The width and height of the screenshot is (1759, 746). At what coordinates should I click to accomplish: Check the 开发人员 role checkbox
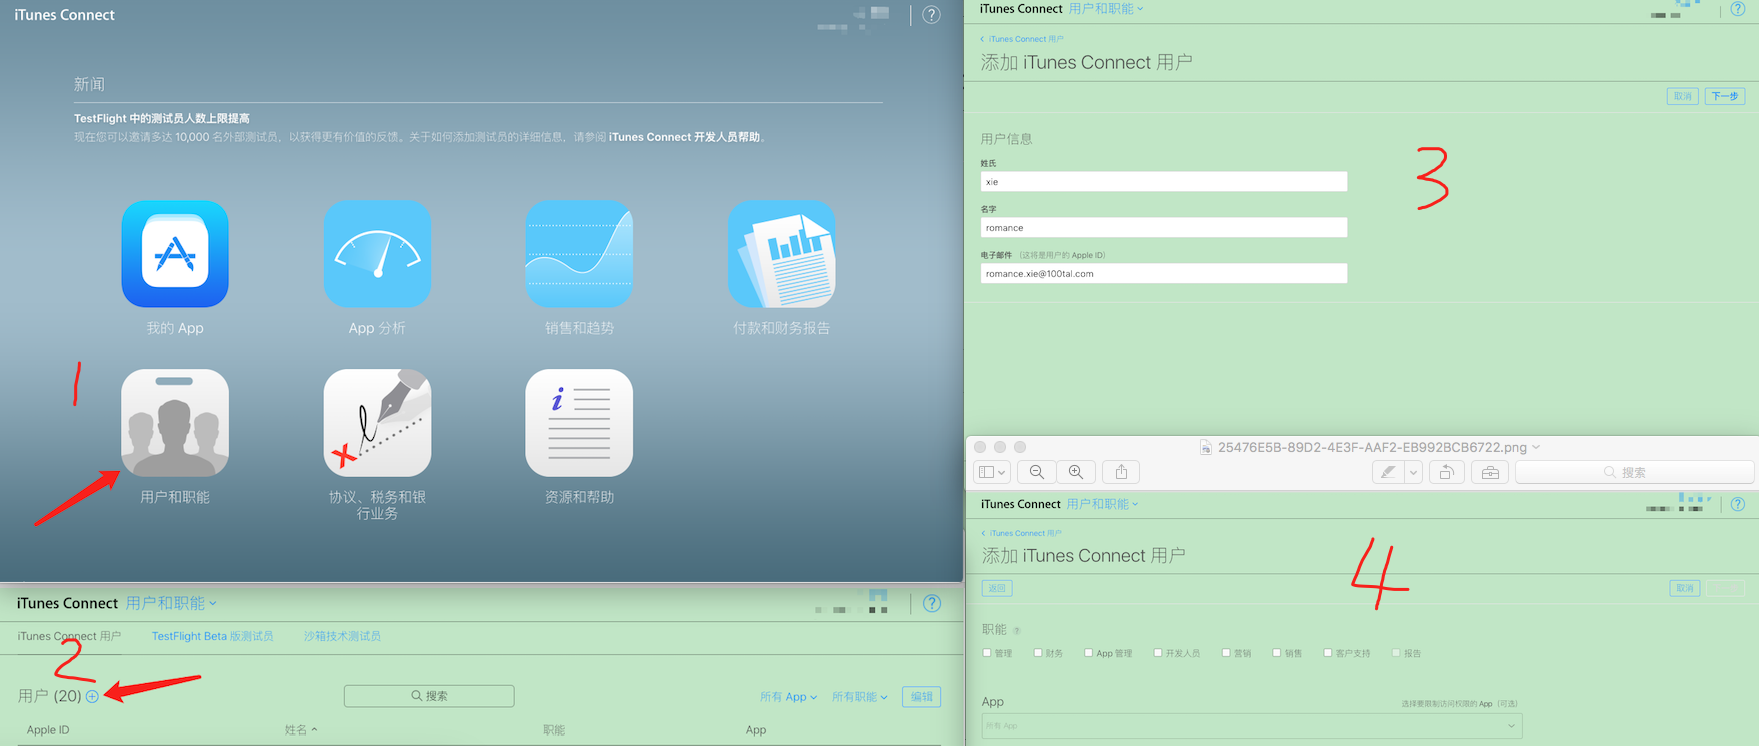click(1157, 653)
